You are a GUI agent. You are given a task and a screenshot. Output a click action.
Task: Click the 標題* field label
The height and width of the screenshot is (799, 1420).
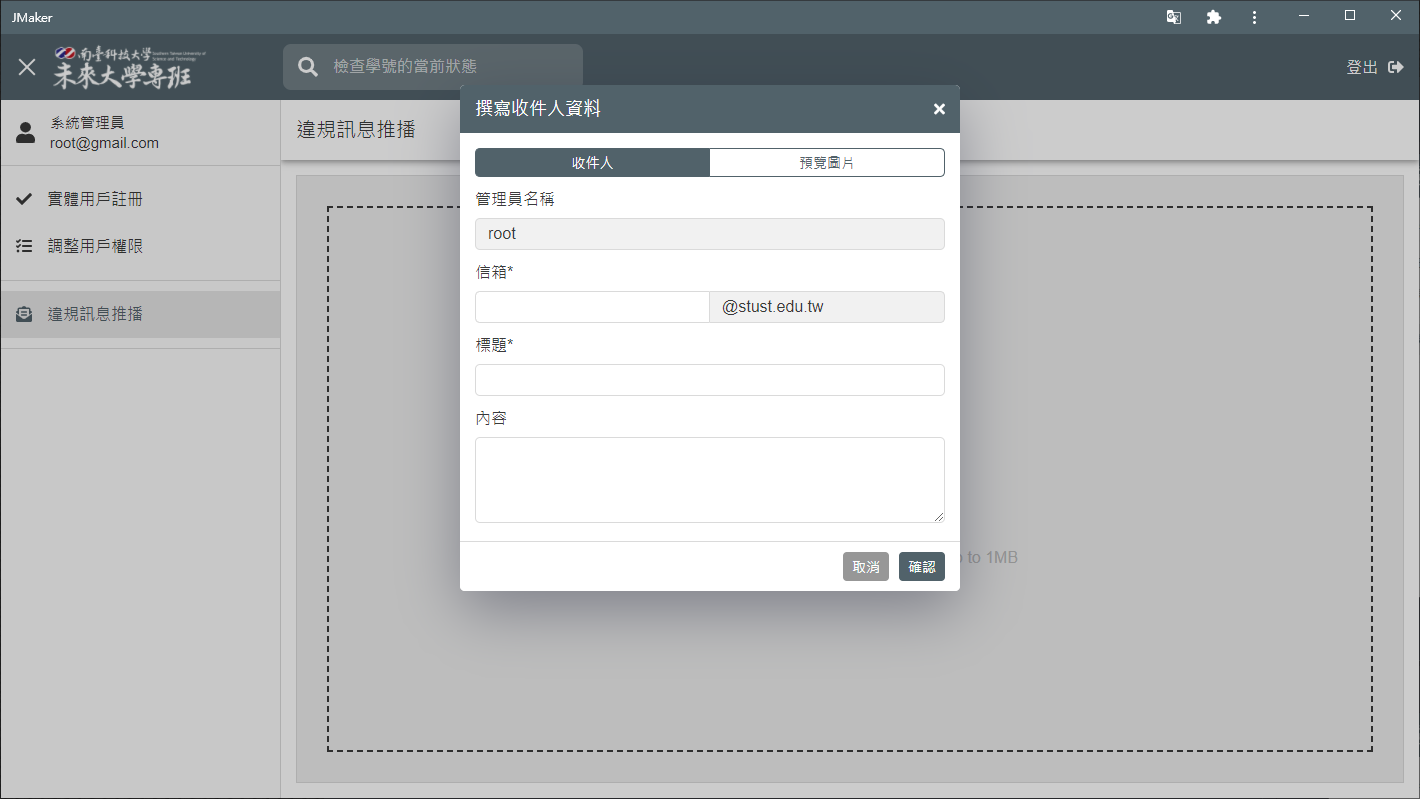(494, 345)
